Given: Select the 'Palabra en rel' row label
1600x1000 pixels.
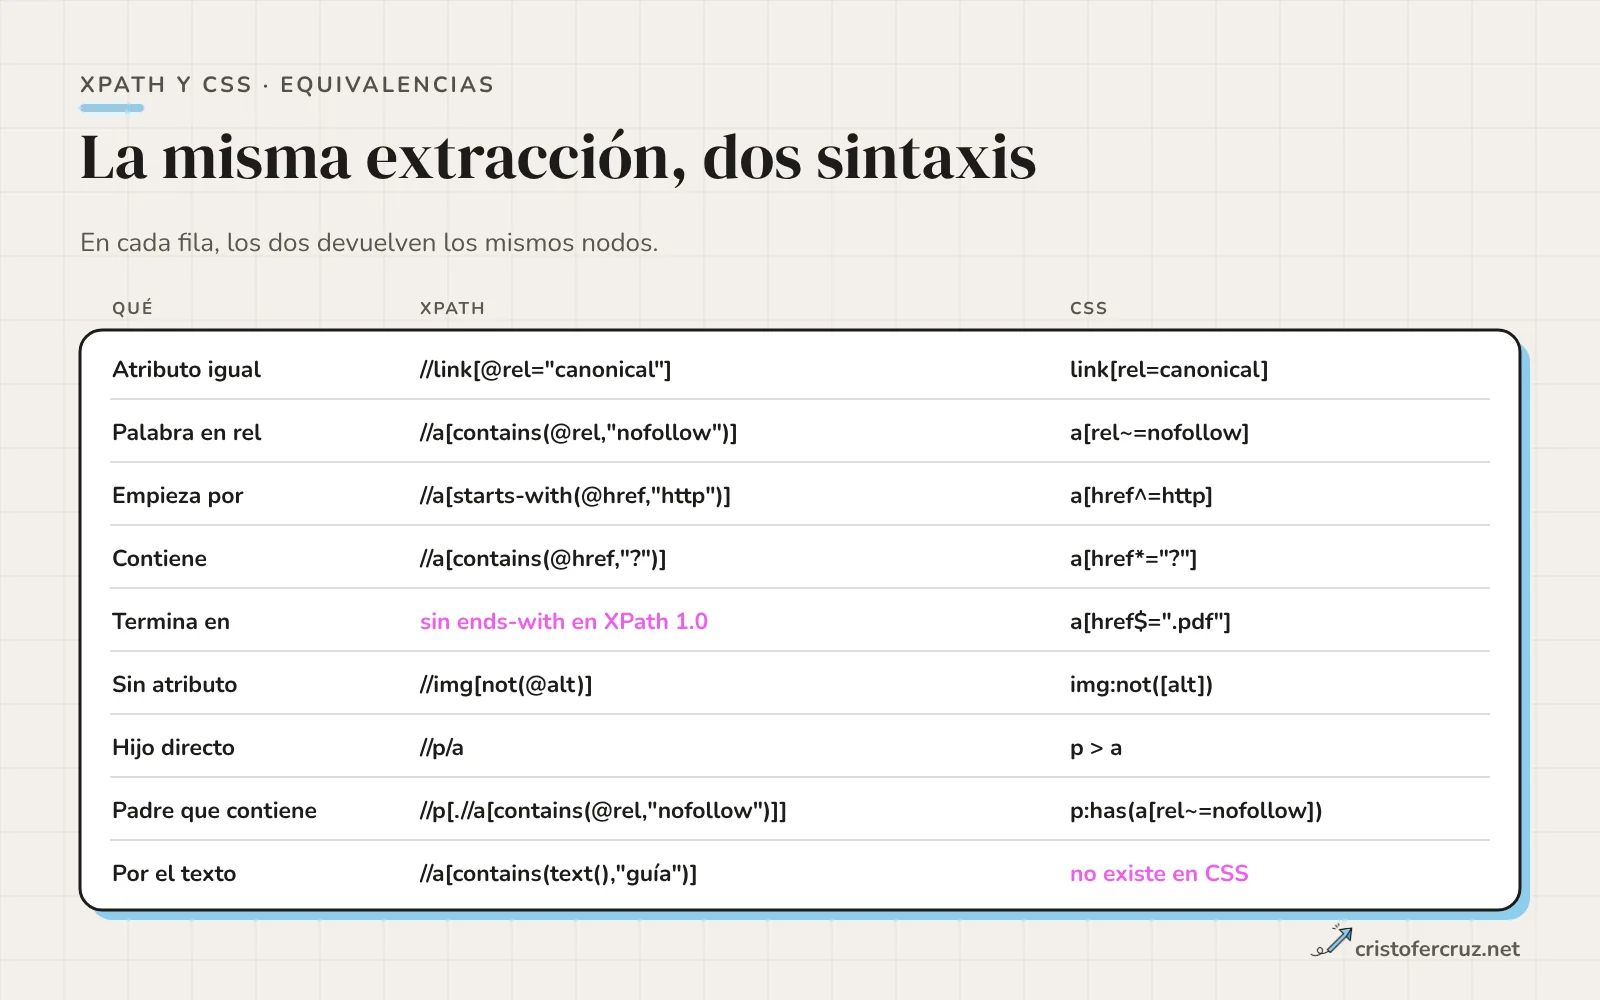Looking at the screenshot, I should [186, 433].
